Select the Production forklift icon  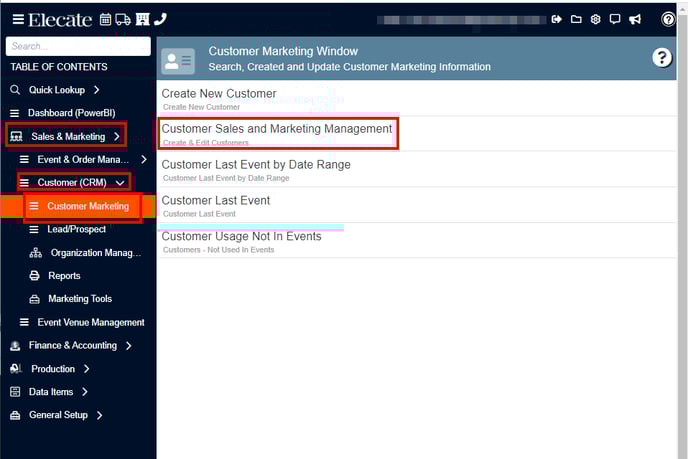(16, 369)
